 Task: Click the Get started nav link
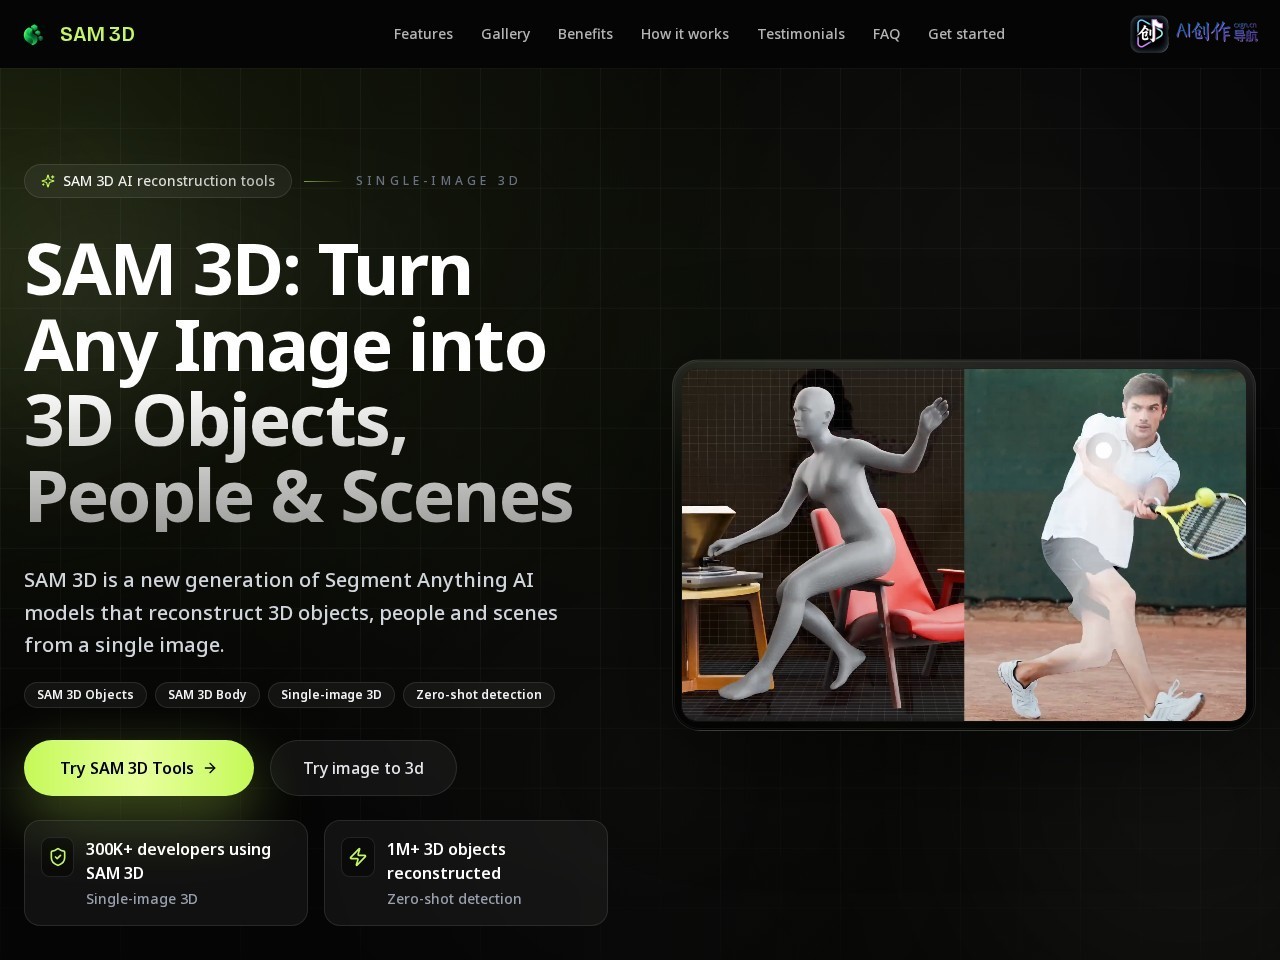[x=966, y=34]
